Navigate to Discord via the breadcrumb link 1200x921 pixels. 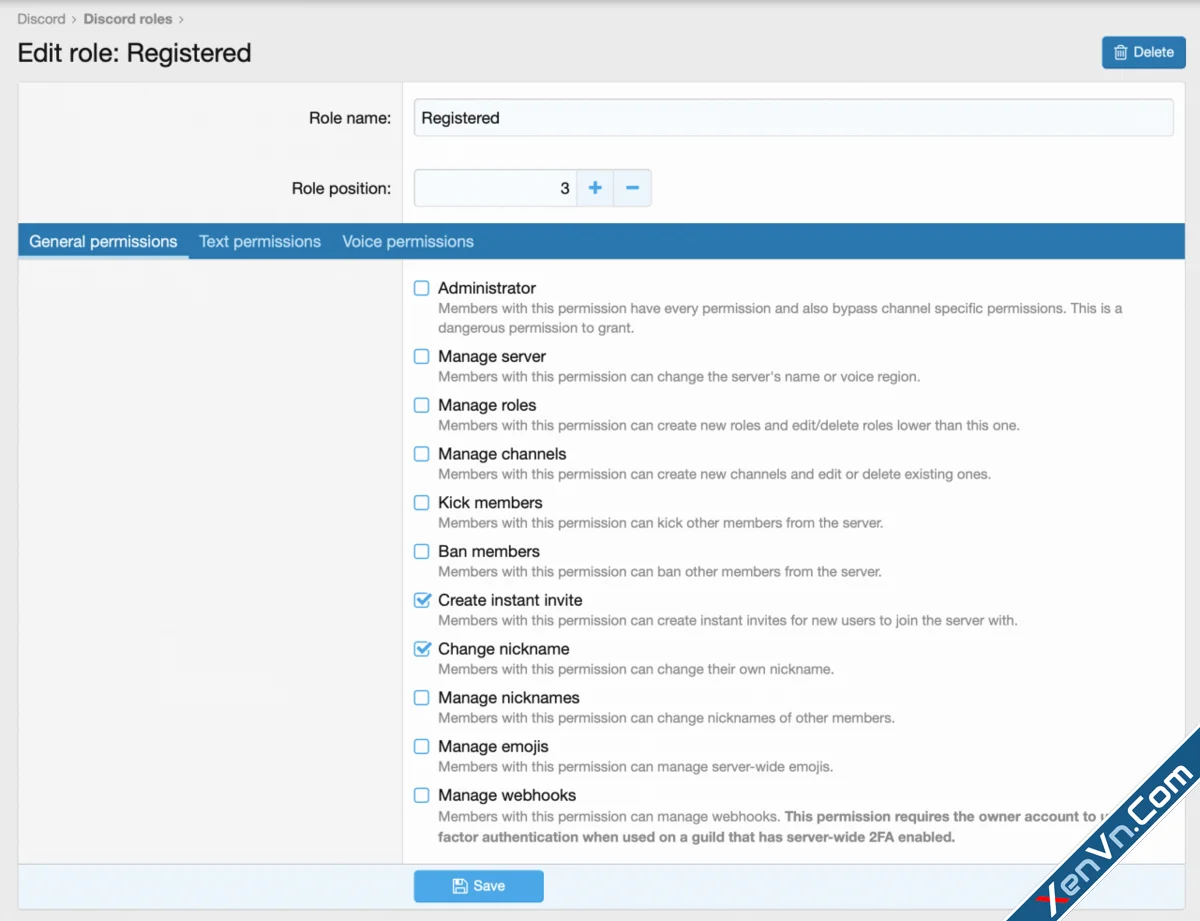[41, 18]
